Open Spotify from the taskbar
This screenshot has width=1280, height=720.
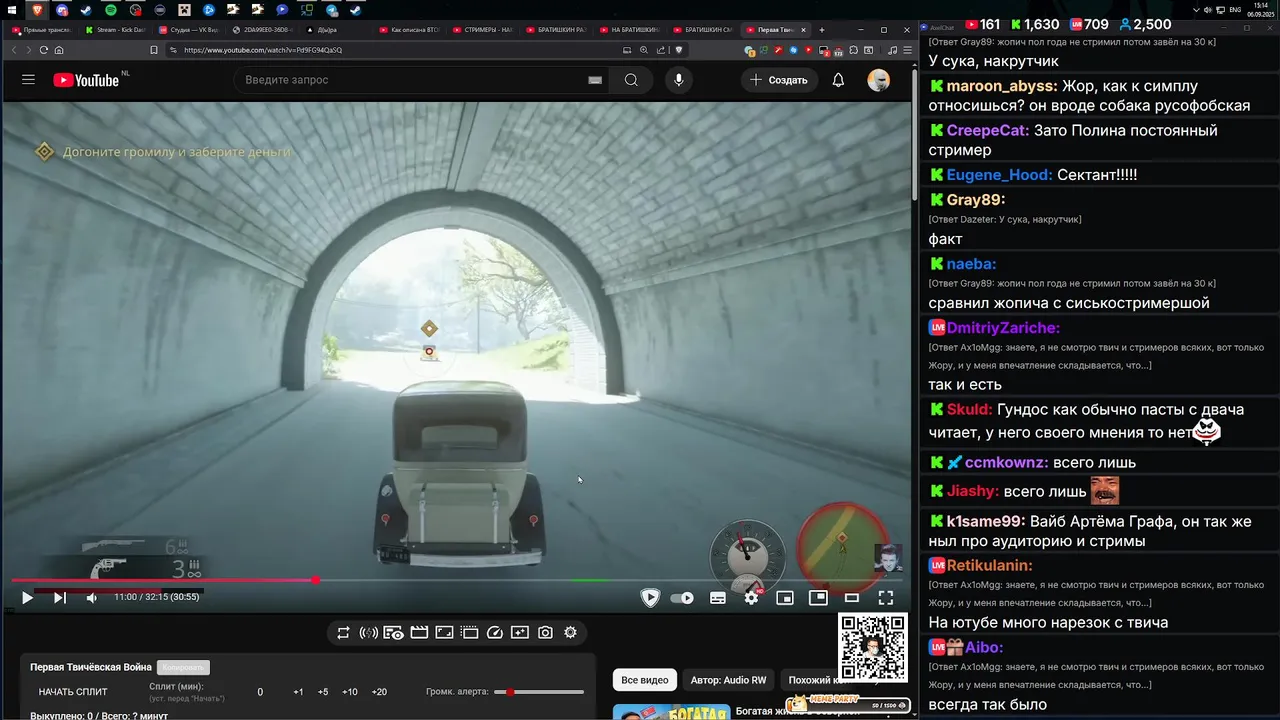click(110, 10)
